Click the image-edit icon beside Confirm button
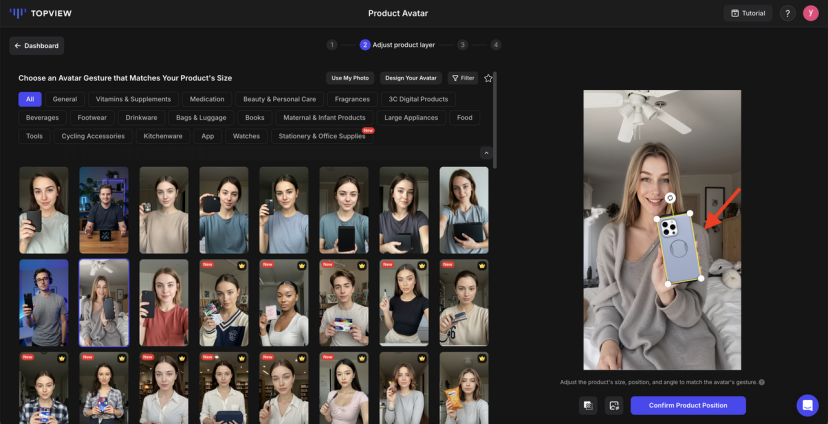The image size is (828, 424). (x=614, y=406)
